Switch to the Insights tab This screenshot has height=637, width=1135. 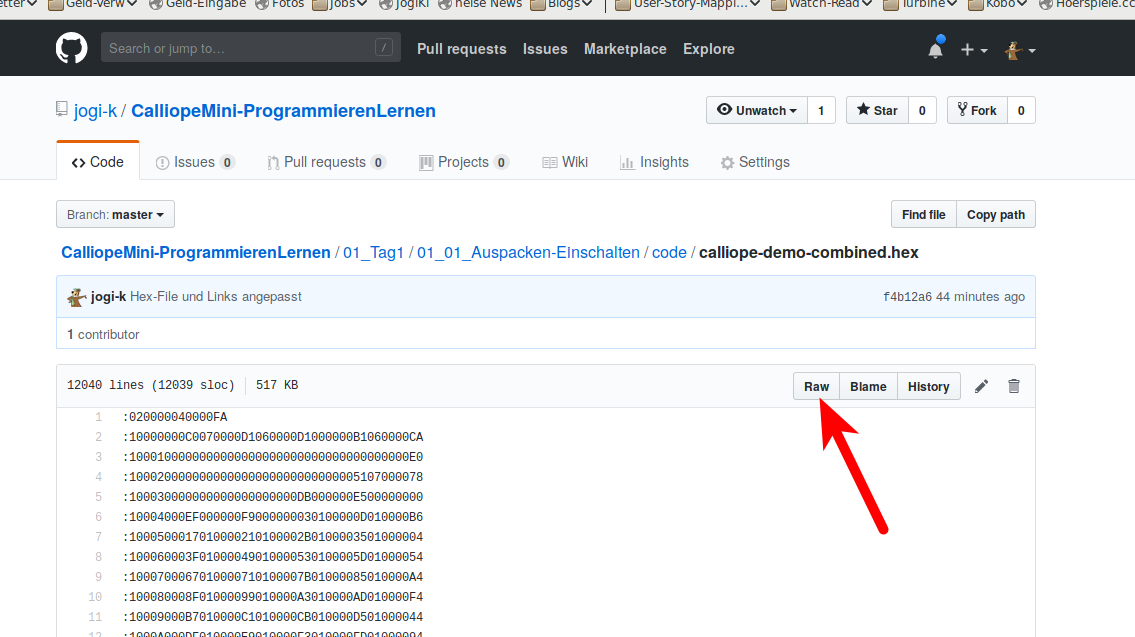pos(654,162)
